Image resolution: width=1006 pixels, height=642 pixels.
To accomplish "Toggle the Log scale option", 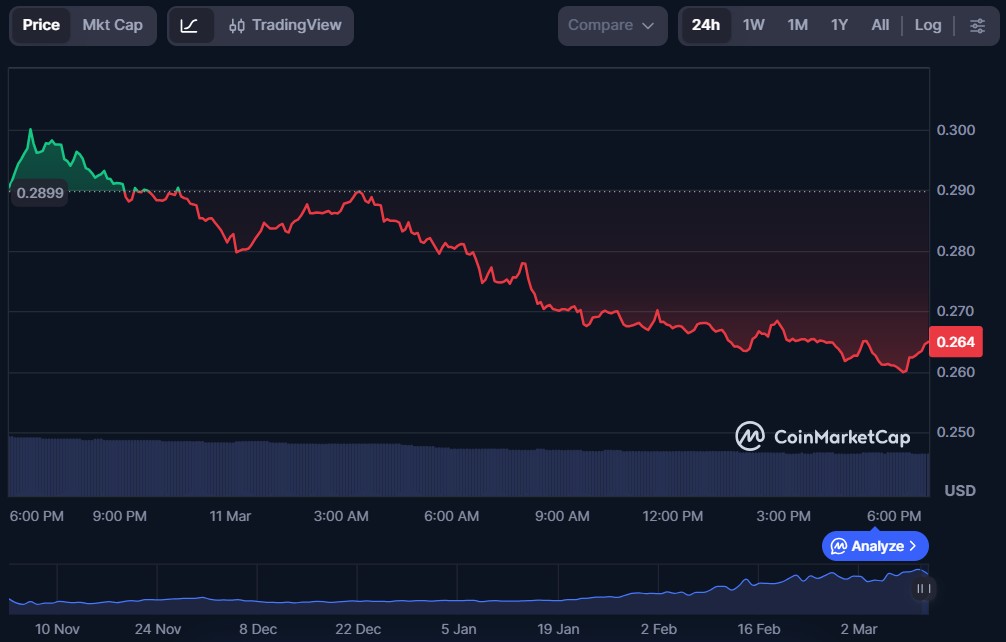I will point(927,25).
